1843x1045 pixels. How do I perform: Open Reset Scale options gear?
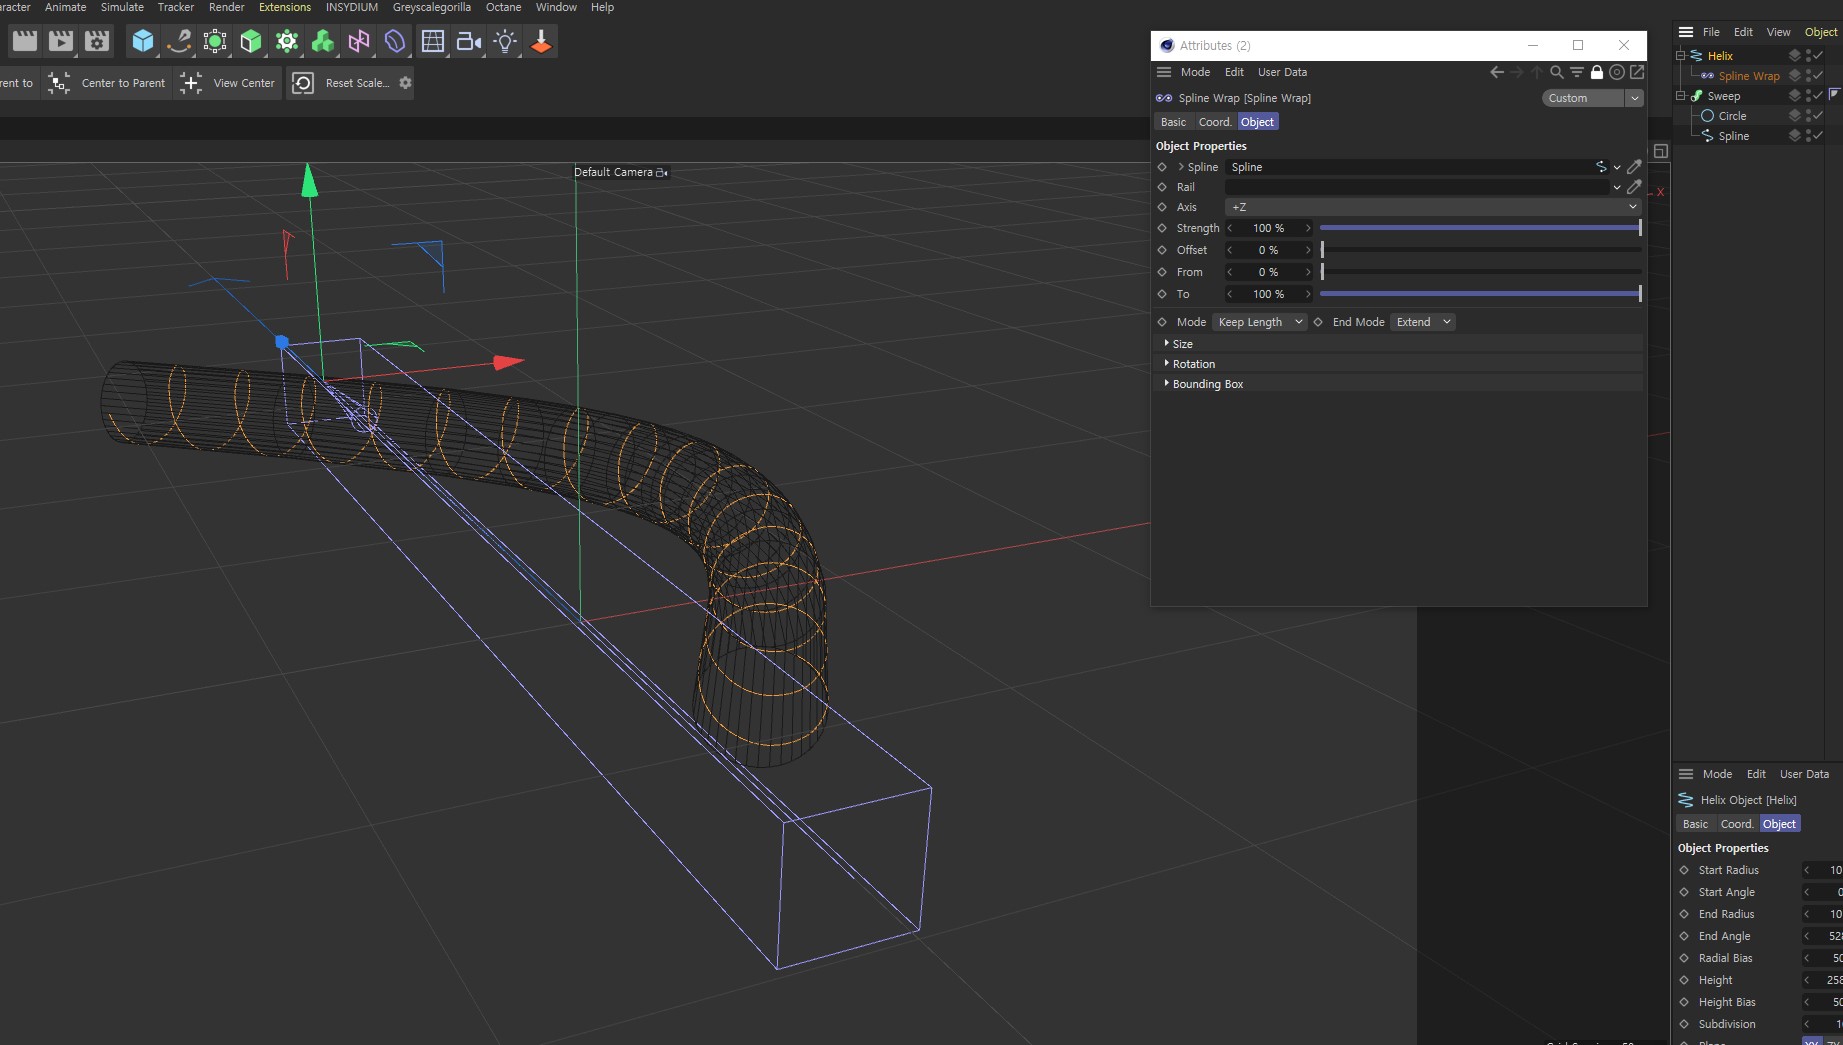[405, 83]
